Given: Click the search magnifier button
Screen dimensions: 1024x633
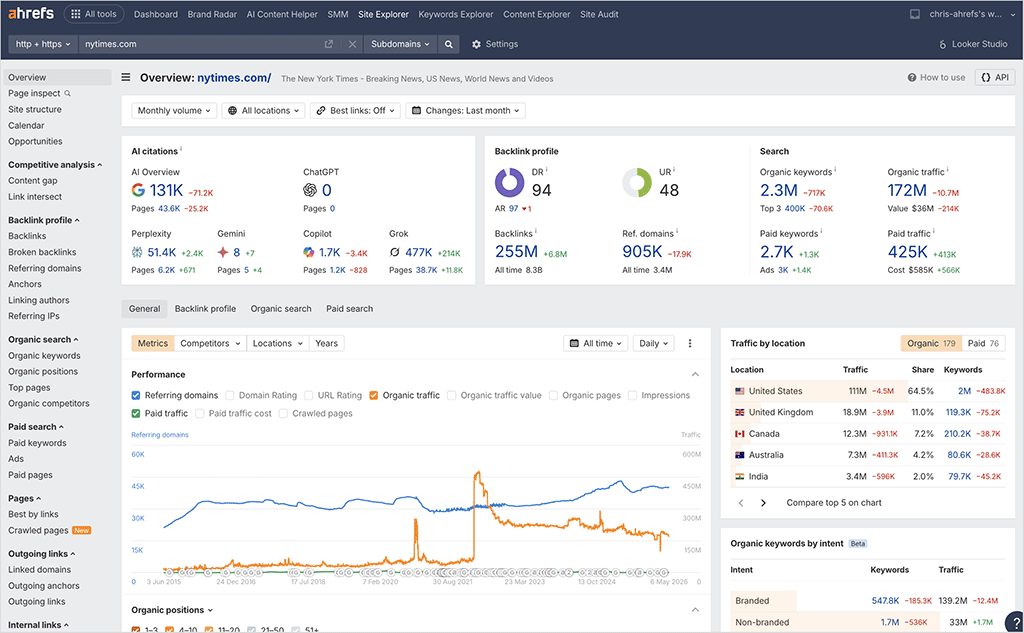Looking at the screenshot, I should 449,44.
